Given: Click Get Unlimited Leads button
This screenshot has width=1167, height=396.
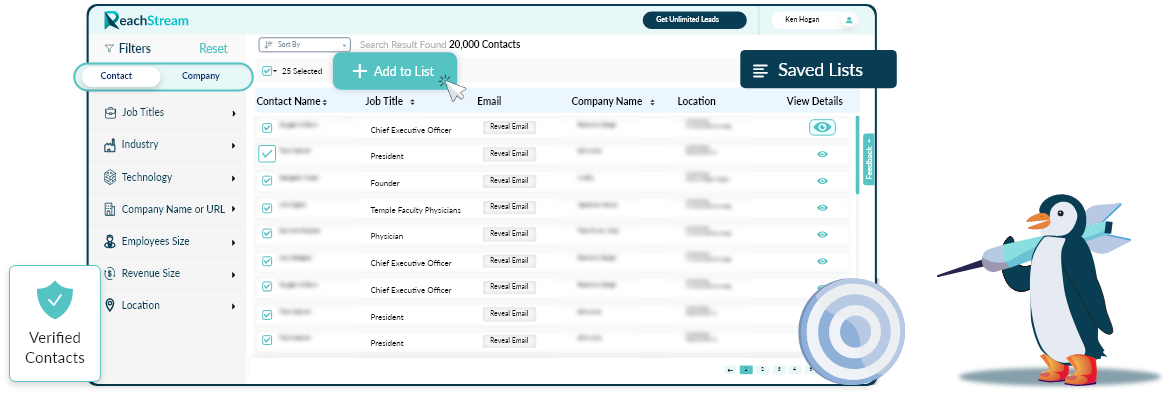Looking at the screenshot, I should (x=694, y=20).
